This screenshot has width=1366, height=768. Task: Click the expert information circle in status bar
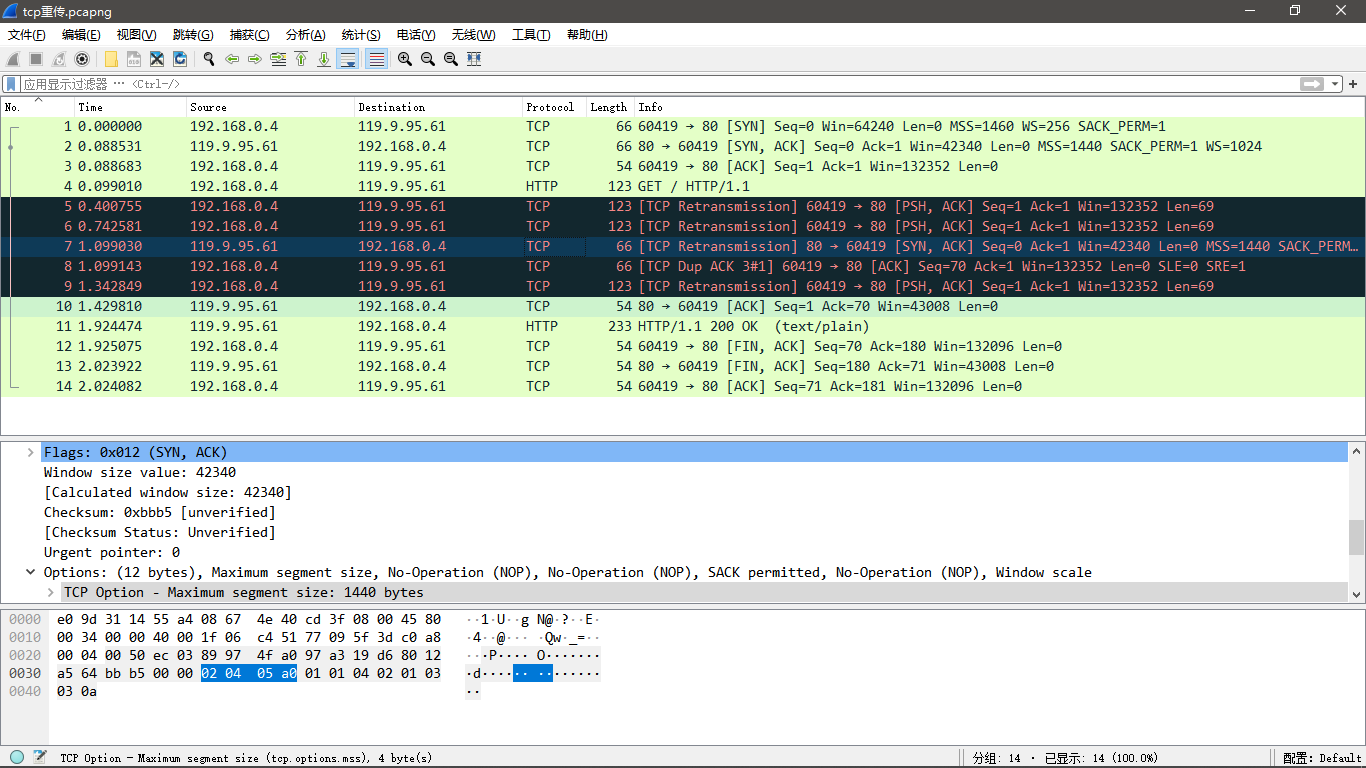[17, 758]
